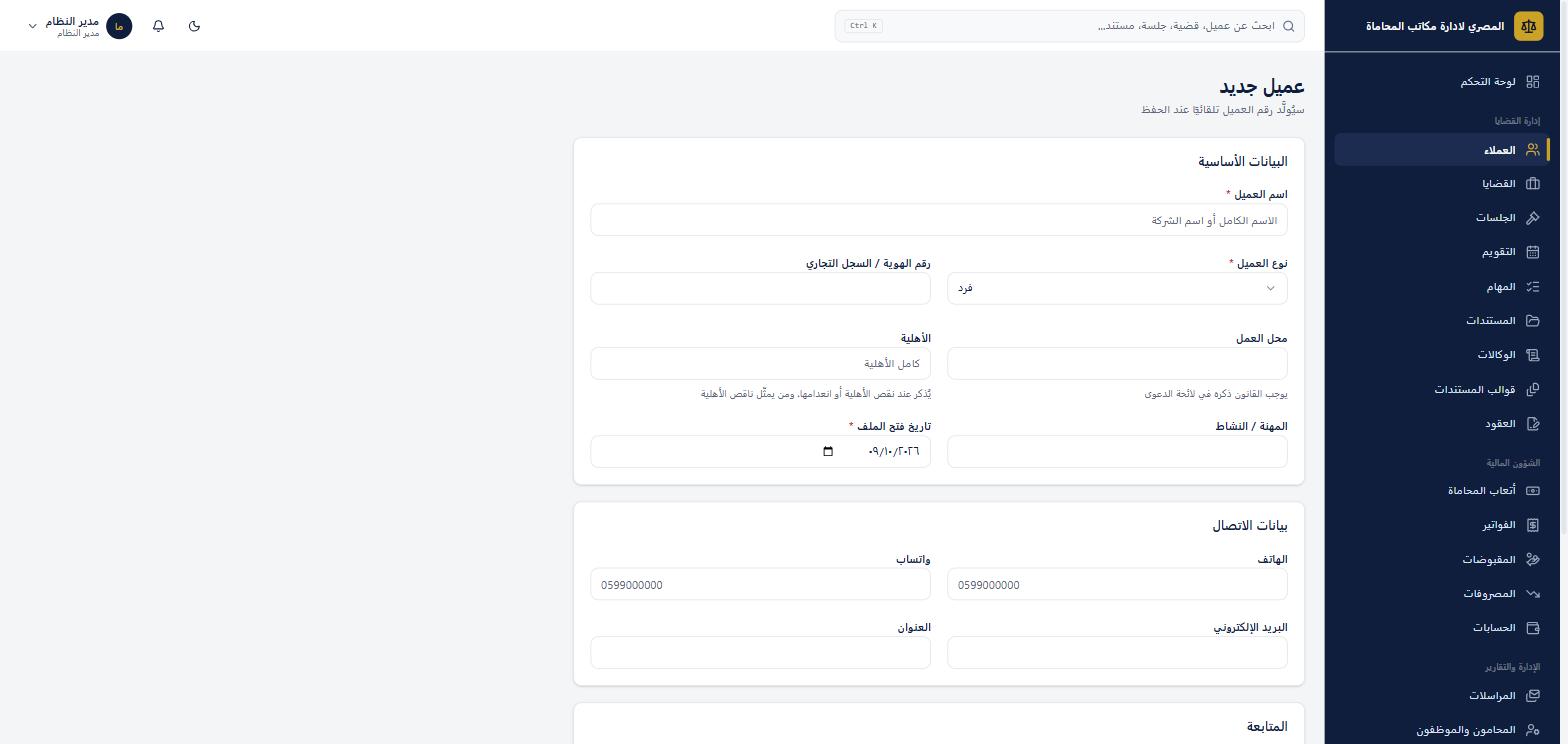Image resolution: width=1568 pixels, height=744 pixels.
Task: Click البريد الإلكتروني input field
Action: pyautogui.click(x=1117, y=653)
